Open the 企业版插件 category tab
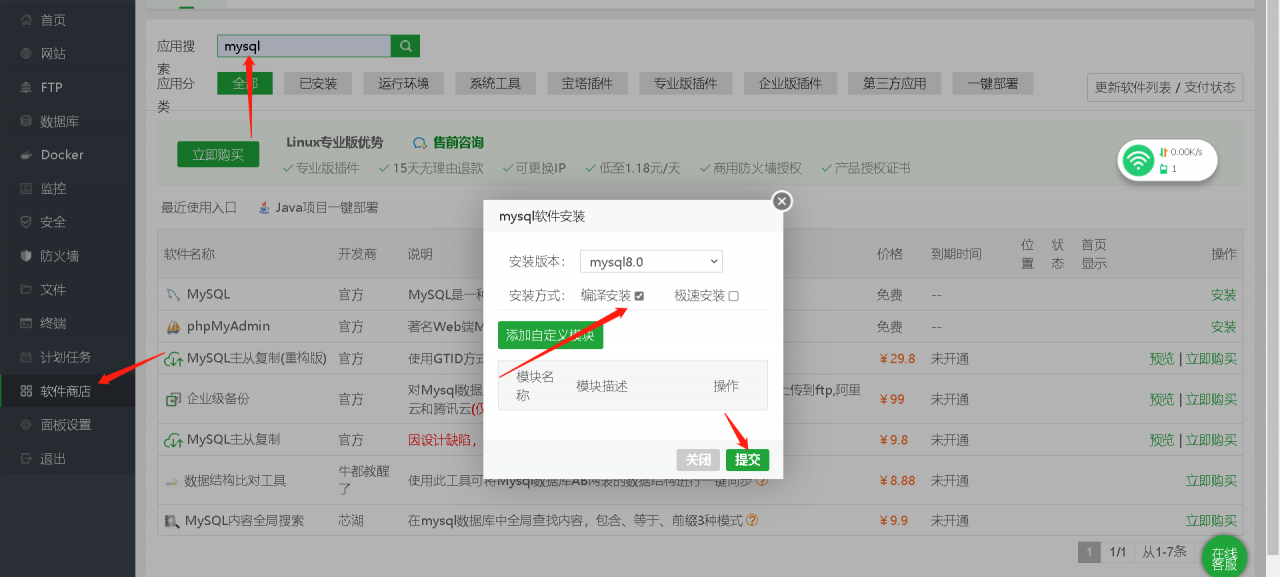 coord(789,83)
